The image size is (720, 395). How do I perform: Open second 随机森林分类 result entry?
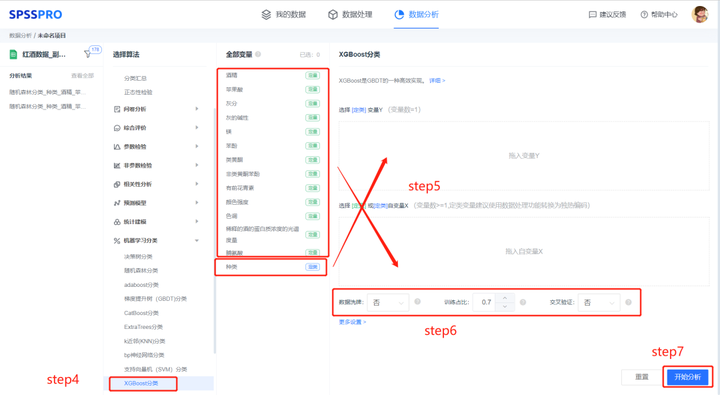[x=48, y=107]
